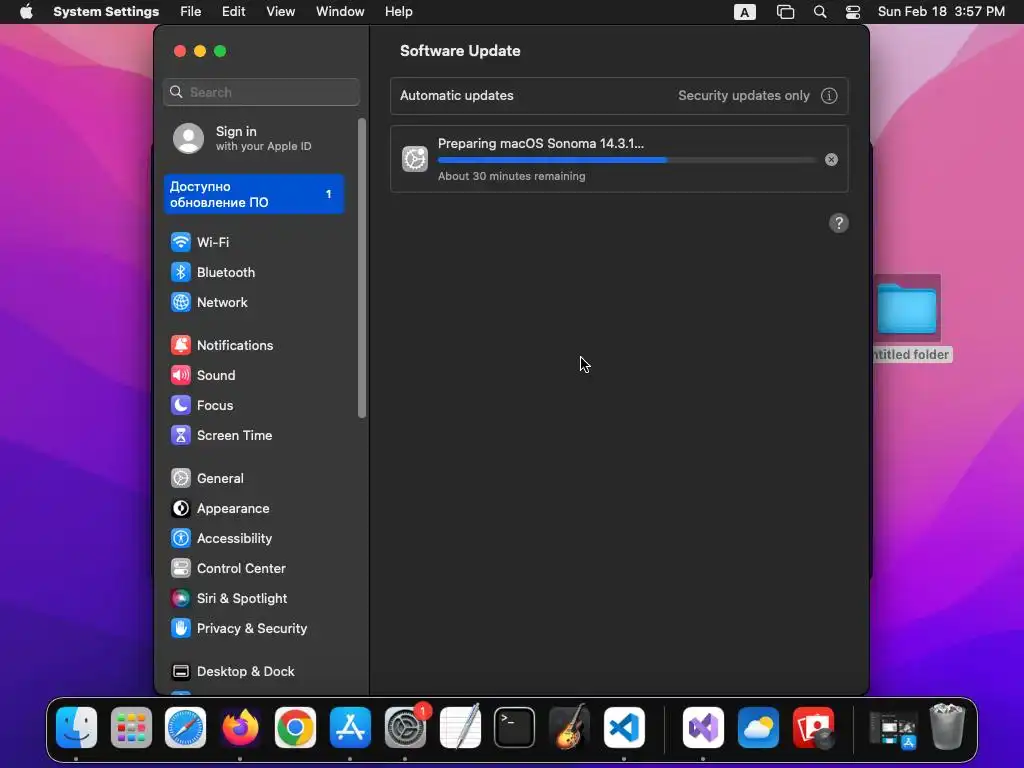Click About 30 minutes remaining text

(x=511, y=176)
